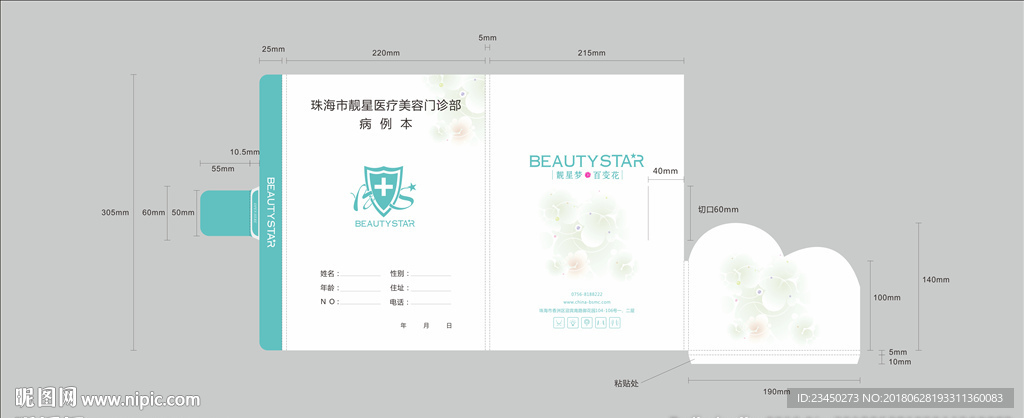Select the title 珠海市靓星医疗美容门诊部
Screen dimensions: 1024x418
386,104
